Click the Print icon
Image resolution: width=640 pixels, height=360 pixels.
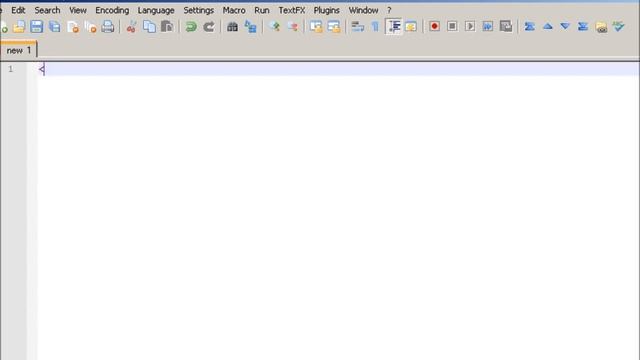108,27
